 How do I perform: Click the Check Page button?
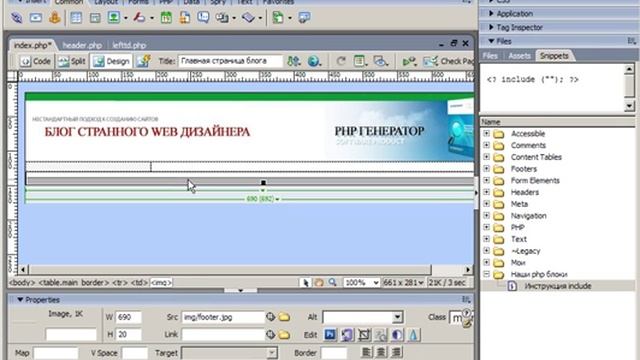[448, 61]
